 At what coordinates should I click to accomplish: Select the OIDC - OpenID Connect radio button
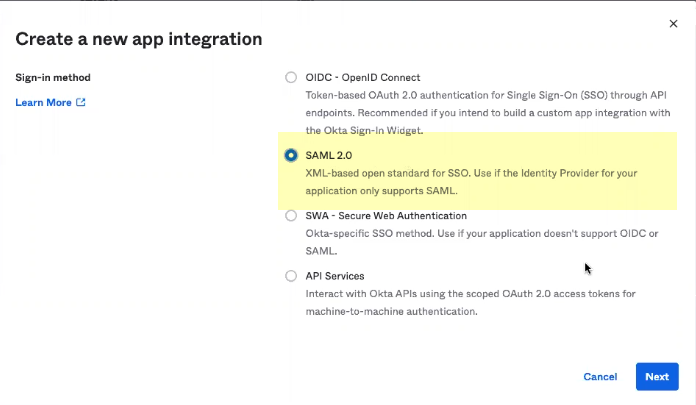pos(291,77)
